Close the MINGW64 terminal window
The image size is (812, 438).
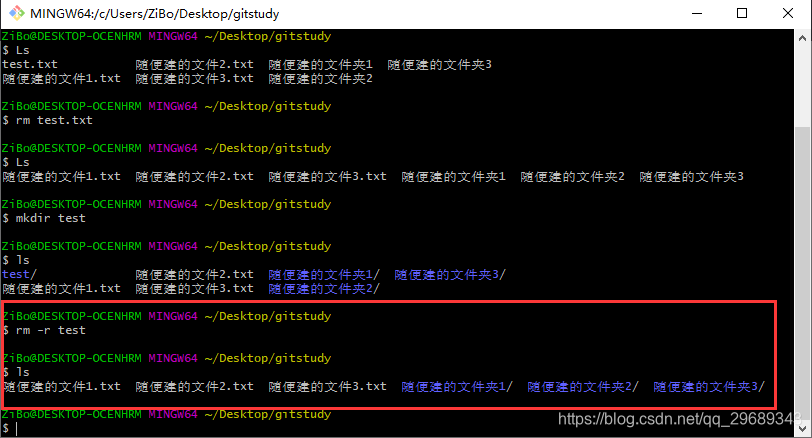[x=788, y=13]
